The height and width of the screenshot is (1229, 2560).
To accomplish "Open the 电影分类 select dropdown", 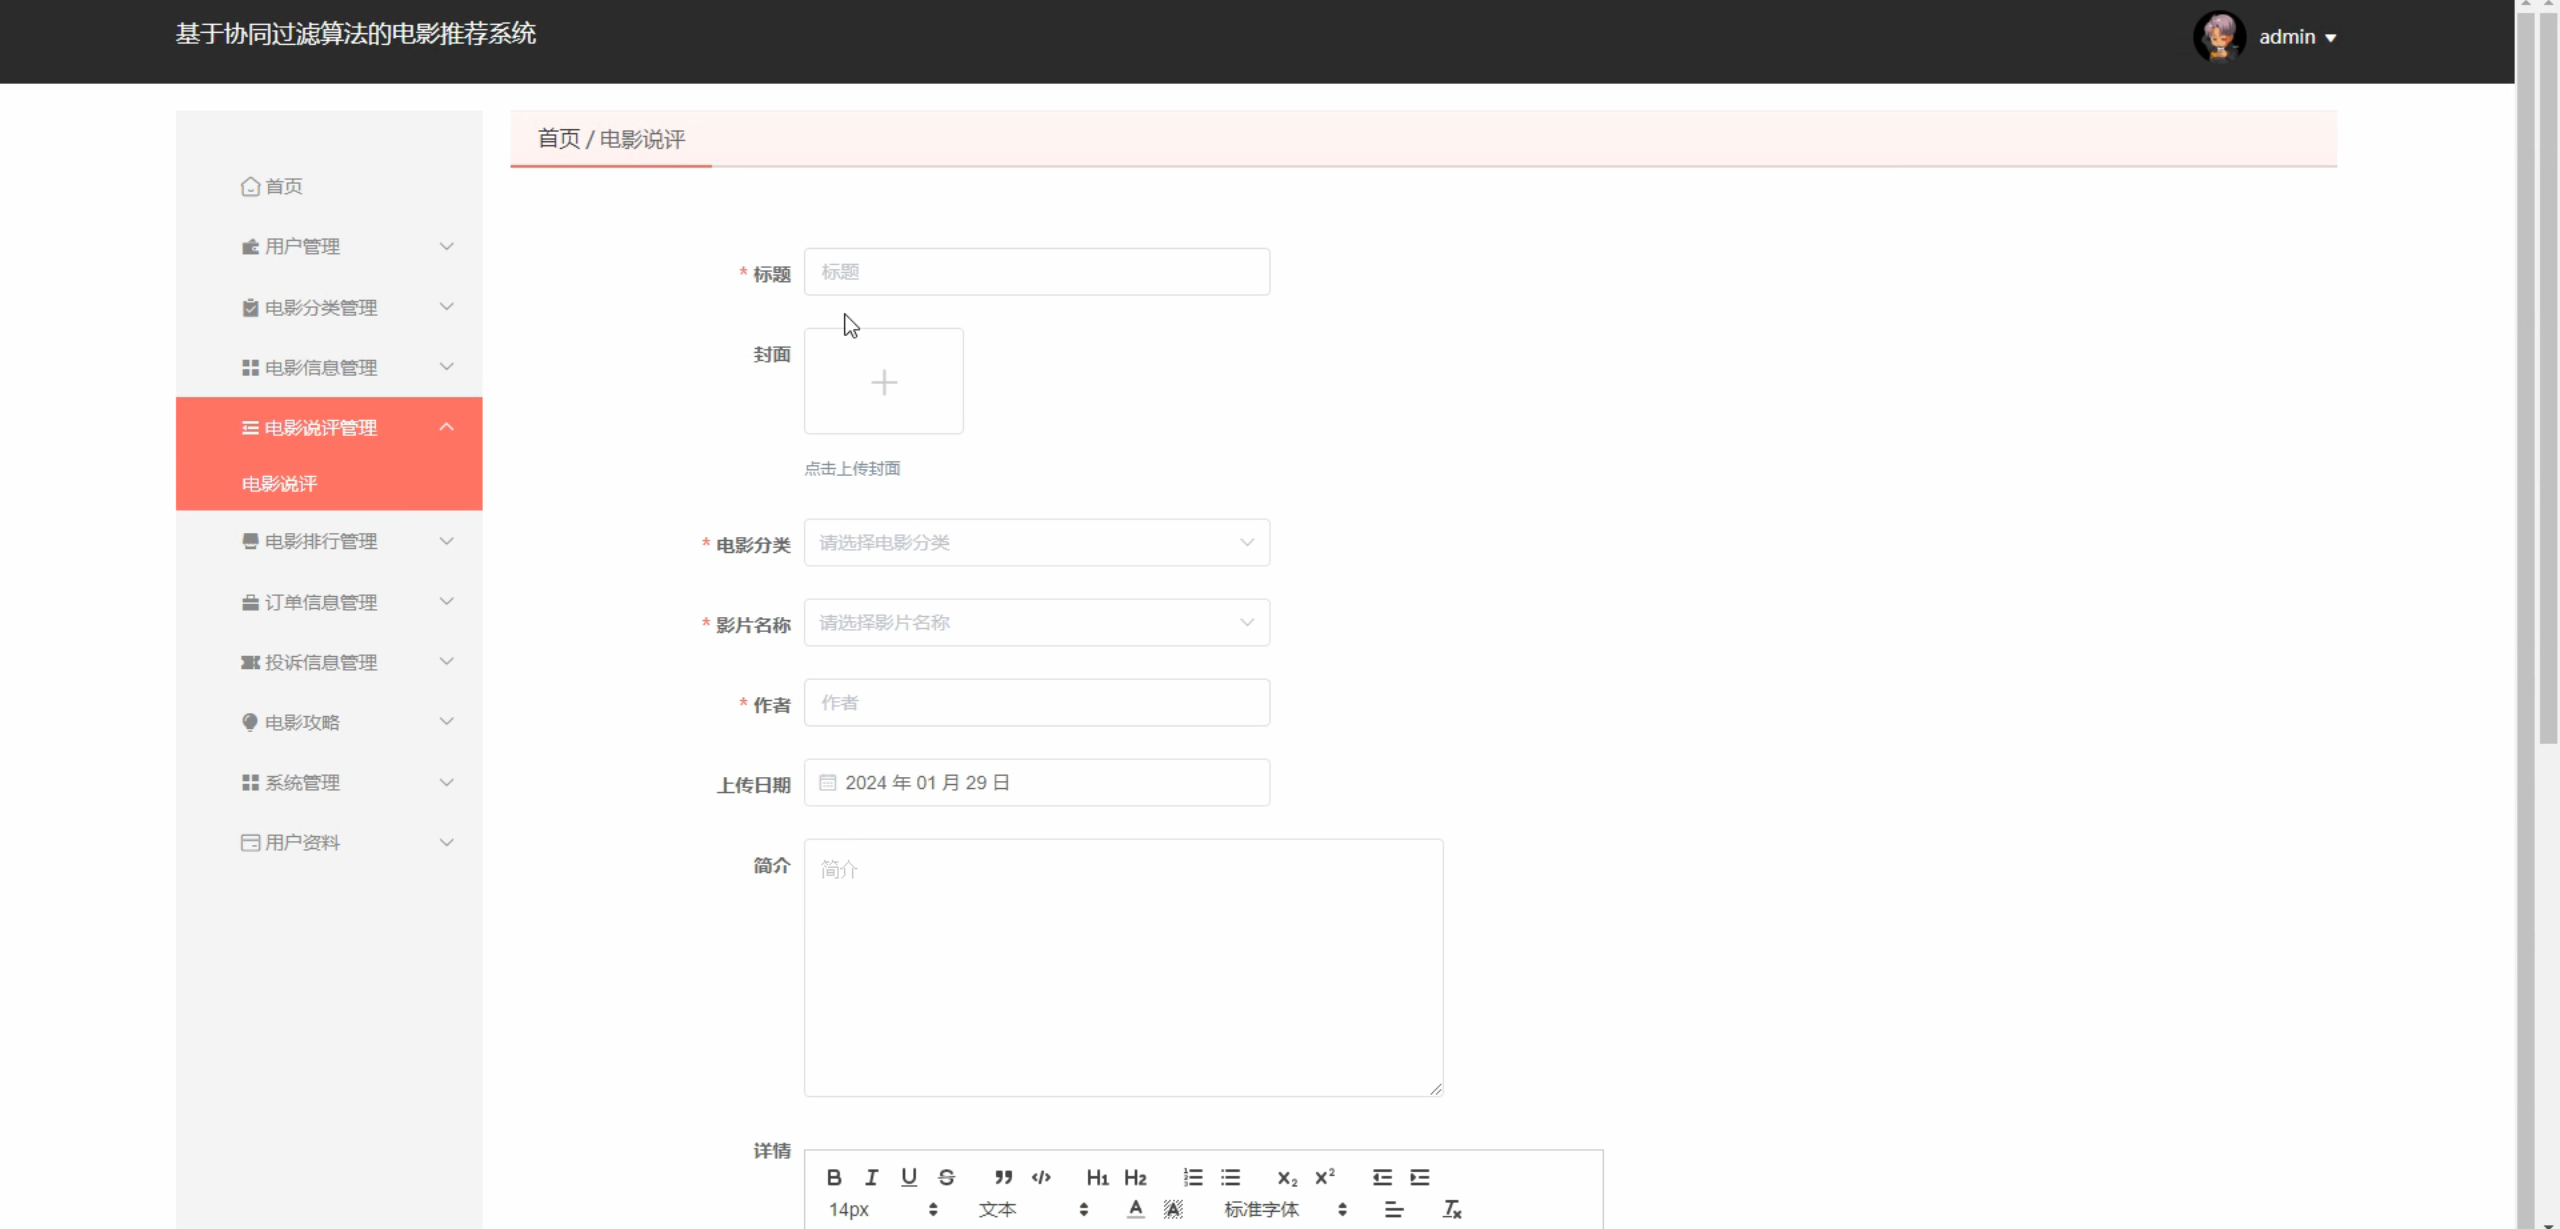I will pyautogui.click(x=1036, y=542).
